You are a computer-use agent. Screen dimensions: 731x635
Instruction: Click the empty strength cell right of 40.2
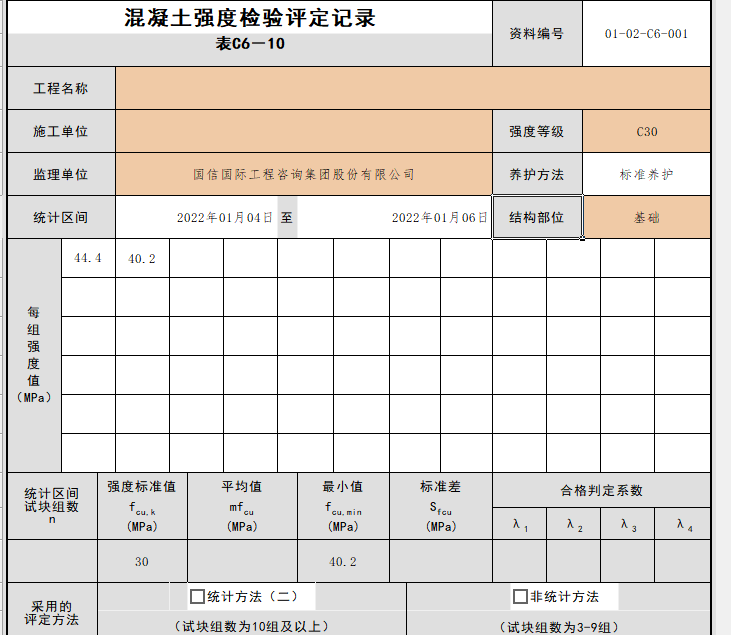196,258
